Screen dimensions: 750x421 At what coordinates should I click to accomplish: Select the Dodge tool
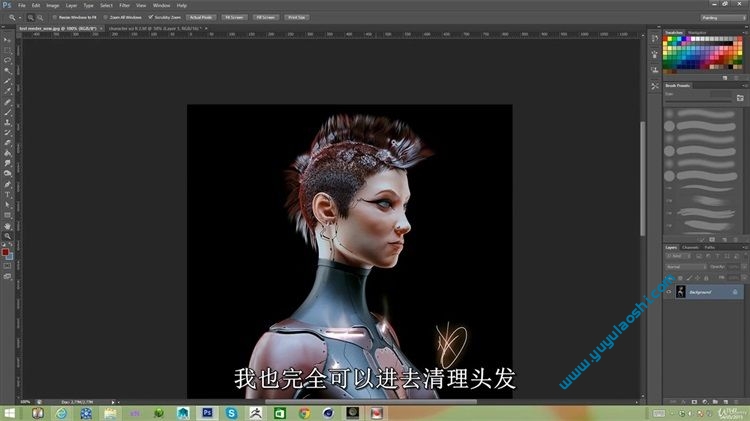(x=7, y=174)
